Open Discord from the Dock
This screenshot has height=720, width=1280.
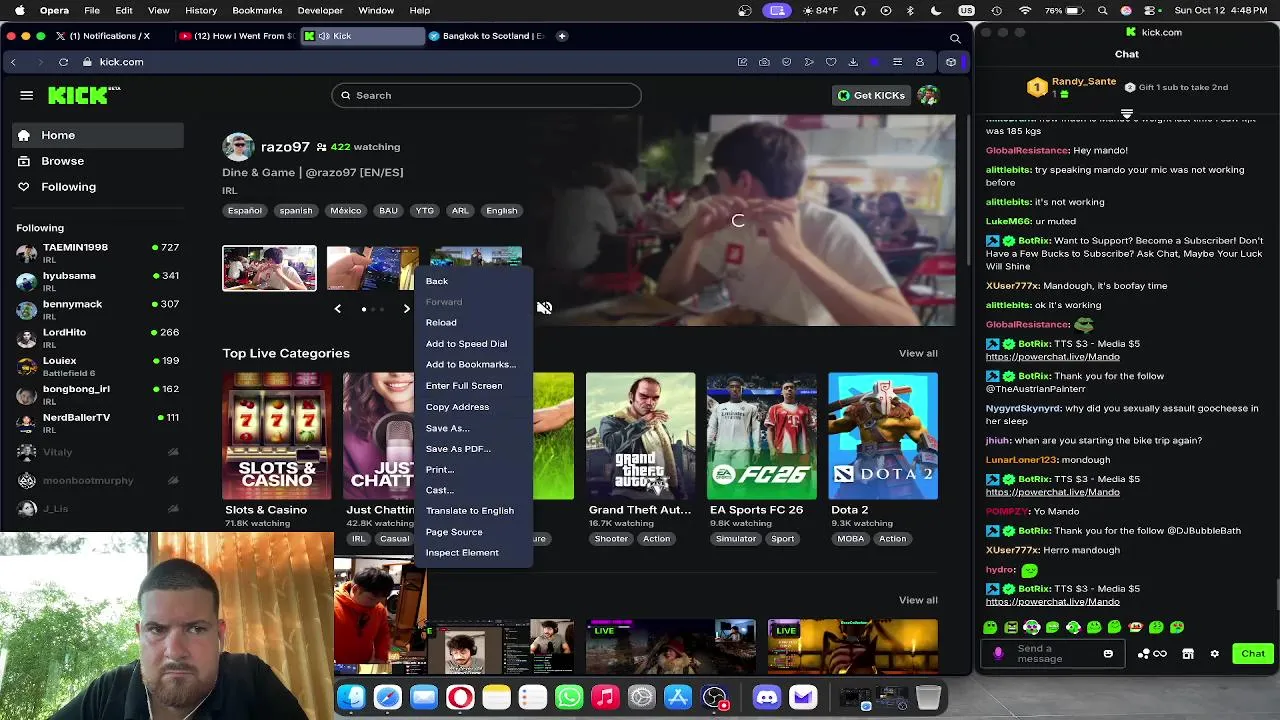pyautogui.click(x=767, y=697)
